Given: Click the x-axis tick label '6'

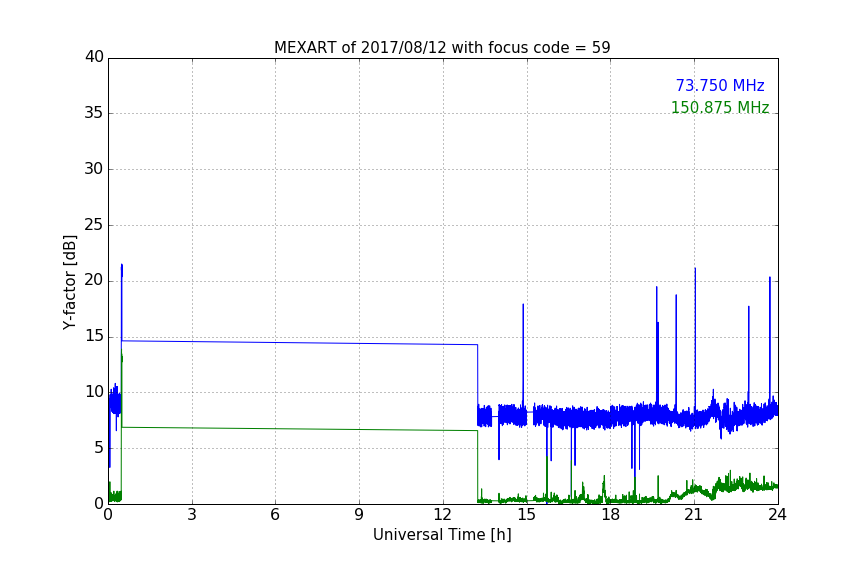Looking at the screenshot, I should pos(275,515).
